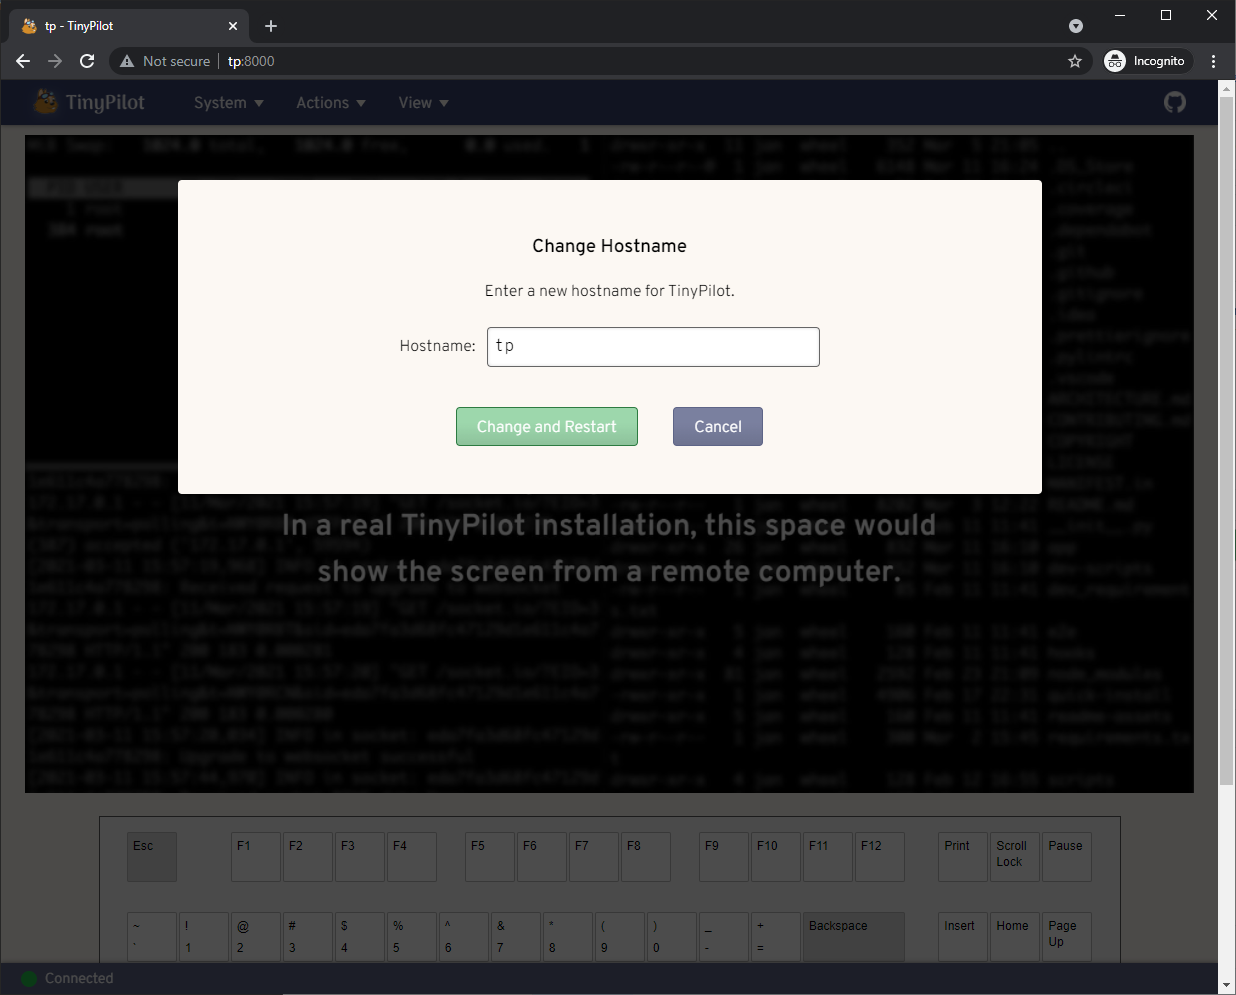The image size is (1236, 995).
Task: Click the 2 / @ virtual key
Action: pos(256,937)
